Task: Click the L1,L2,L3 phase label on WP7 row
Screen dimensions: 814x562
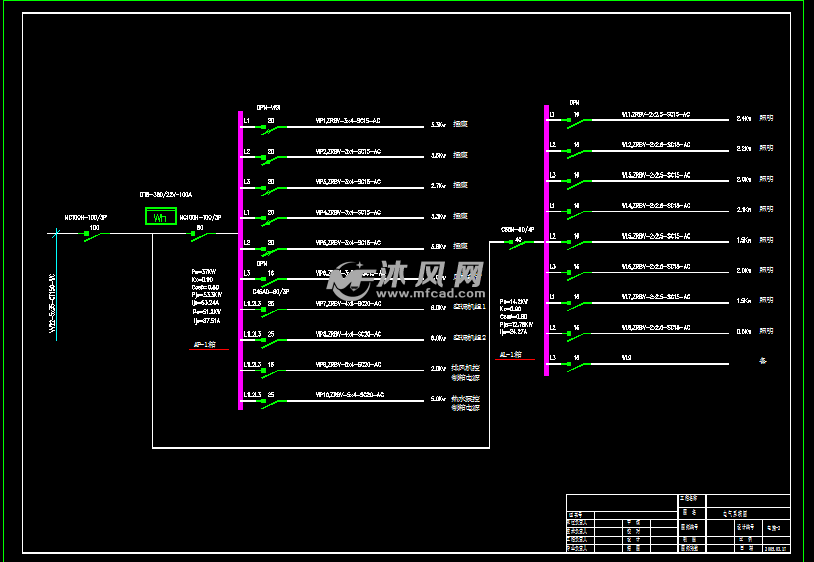Action: [253, 303]
